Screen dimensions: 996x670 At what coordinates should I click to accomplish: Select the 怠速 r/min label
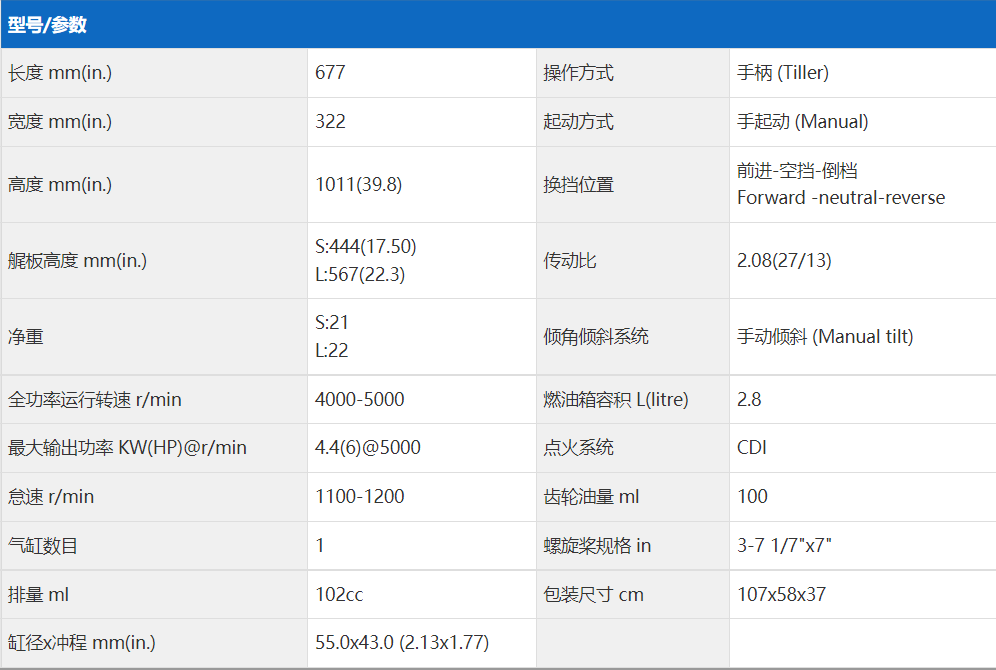[51, 497]
